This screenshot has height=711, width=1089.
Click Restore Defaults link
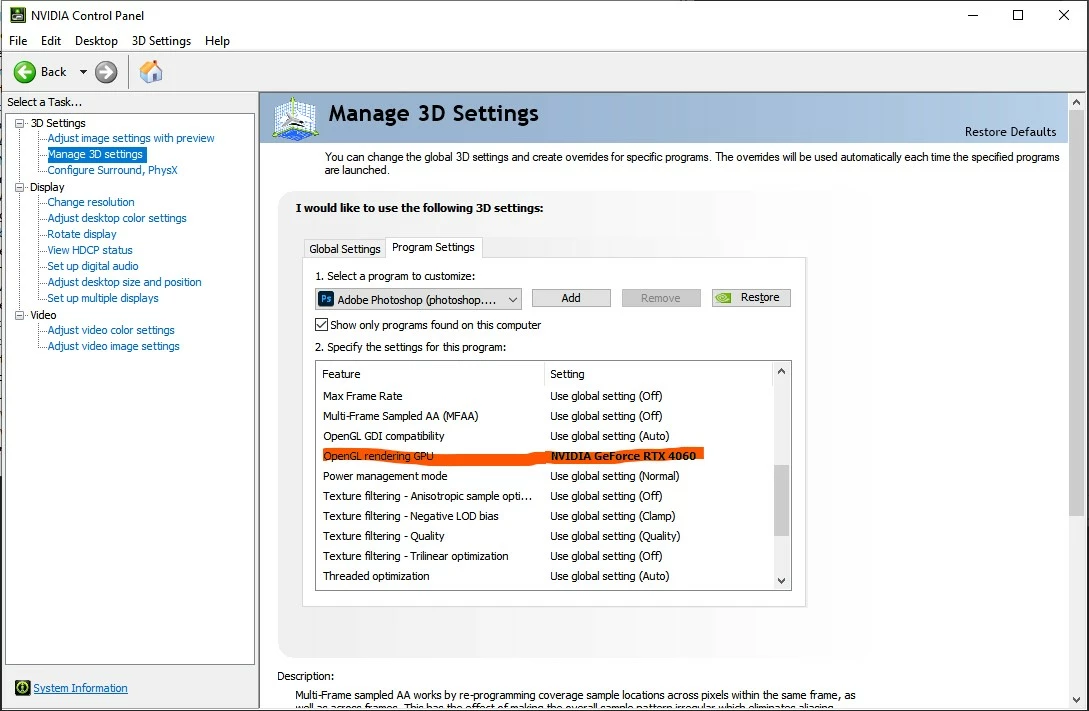coord(1010,131)
